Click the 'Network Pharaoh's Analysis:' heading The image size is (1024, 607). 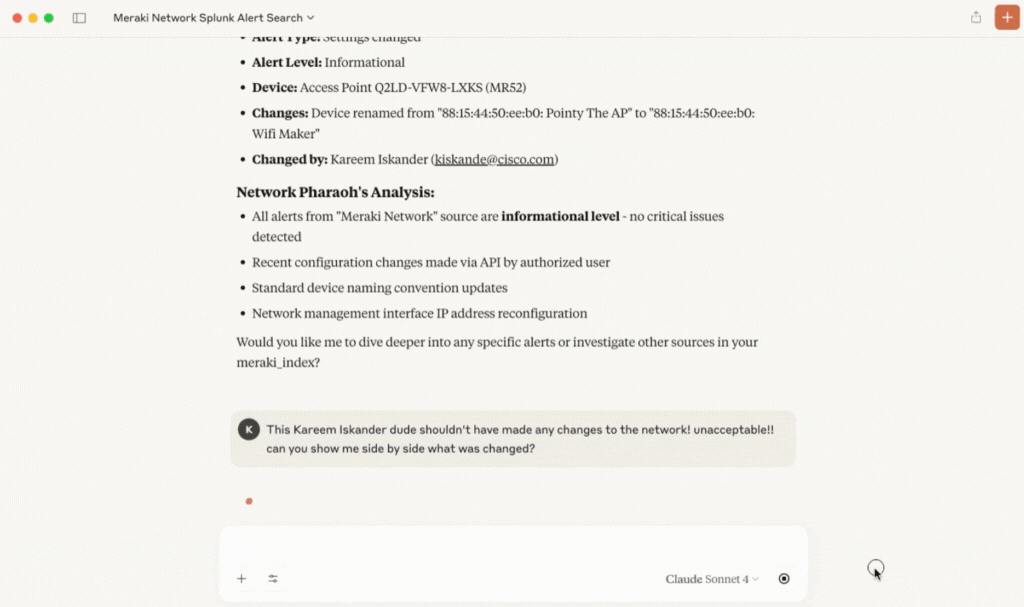pos(335,192)
